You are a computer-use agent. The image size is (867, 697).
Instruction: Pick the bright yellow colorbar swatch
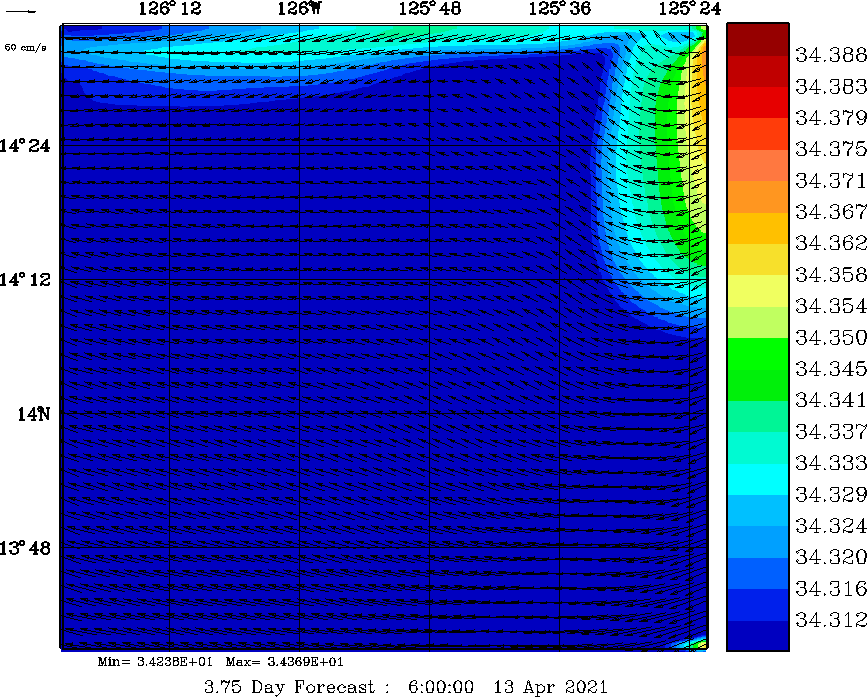tap(758, 291)
